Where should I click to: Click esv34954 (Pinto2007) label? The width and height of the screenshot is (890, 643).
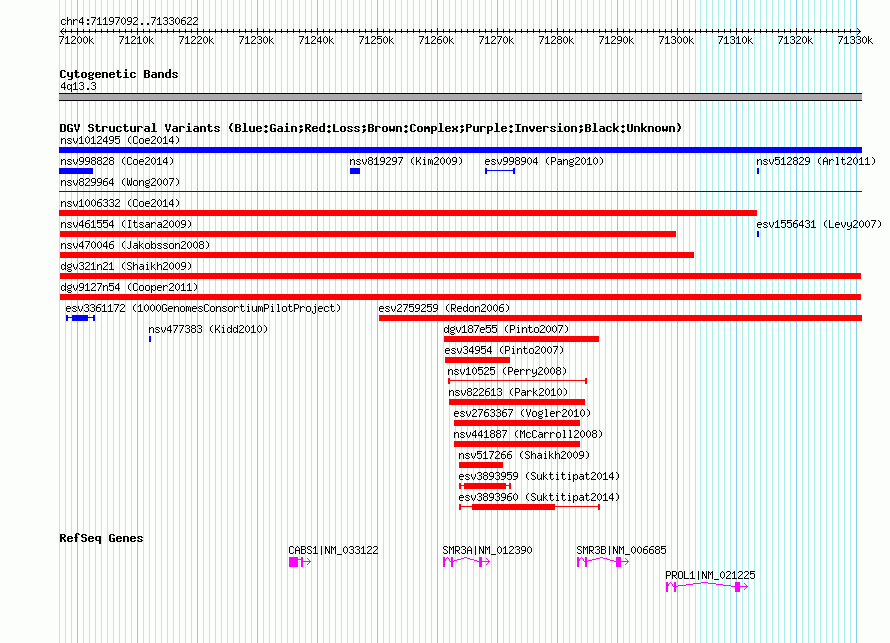504,350
